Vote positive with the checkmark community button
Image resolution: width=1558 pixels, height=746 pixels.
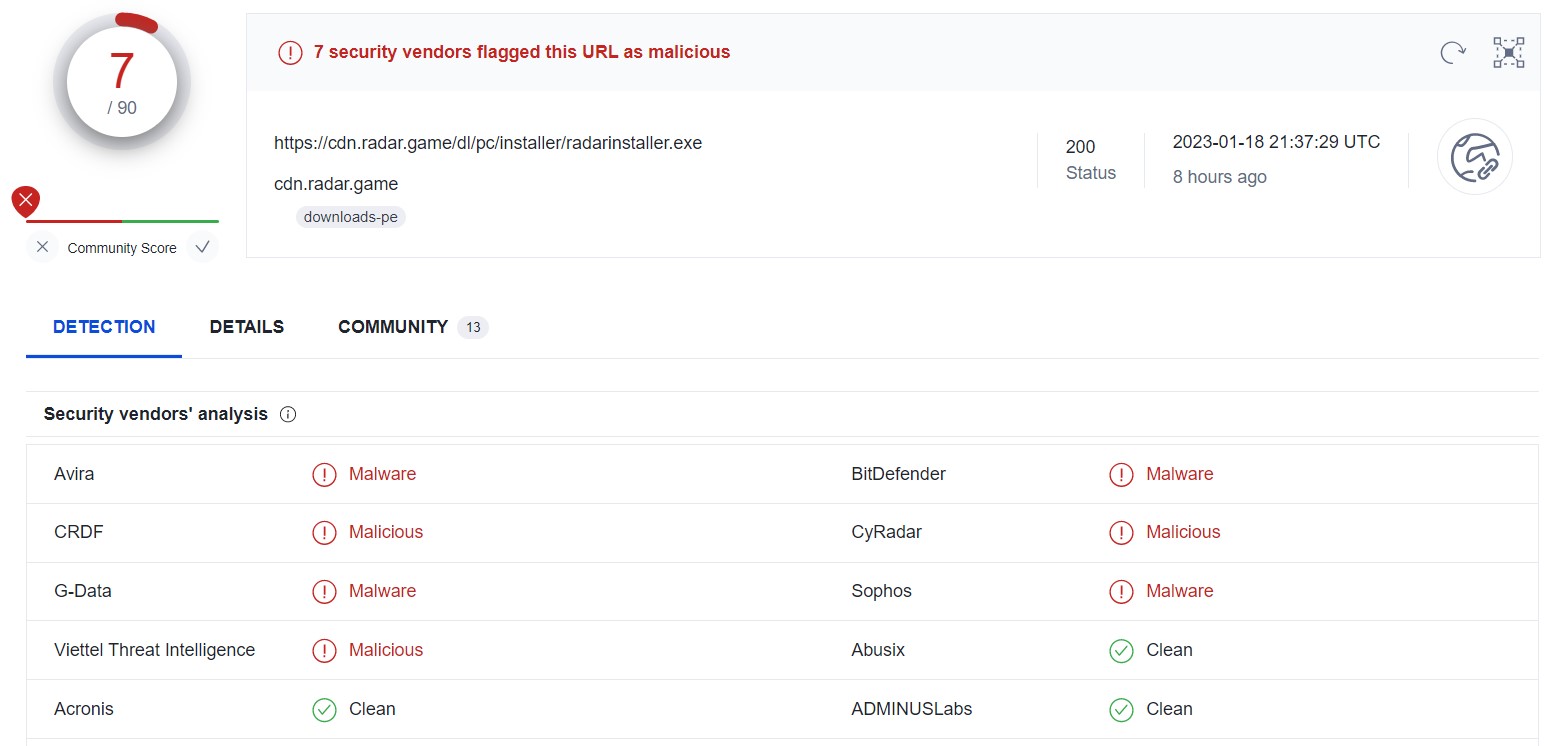click(x=202, y=247)
